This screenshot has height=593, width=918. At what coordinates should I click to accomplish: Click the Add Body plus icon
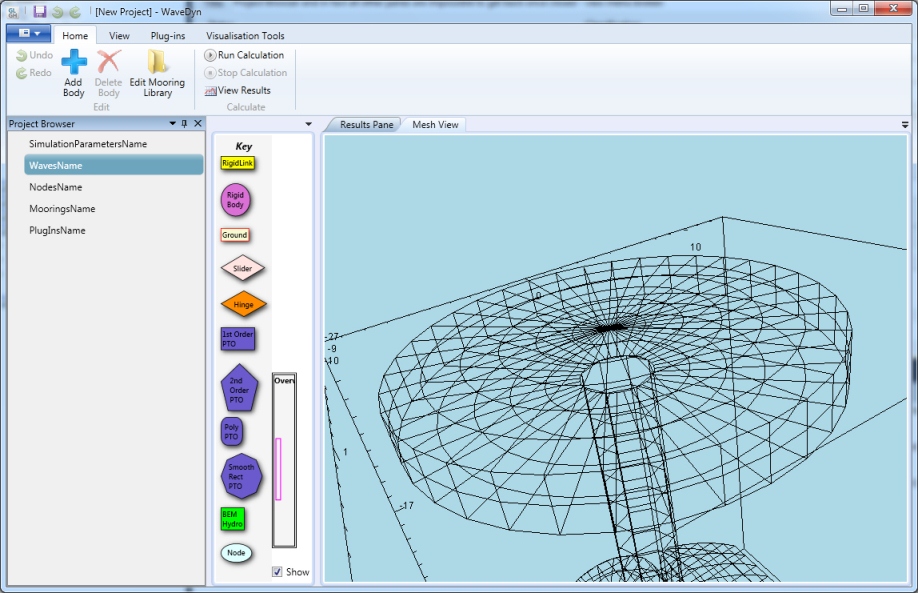74,62
